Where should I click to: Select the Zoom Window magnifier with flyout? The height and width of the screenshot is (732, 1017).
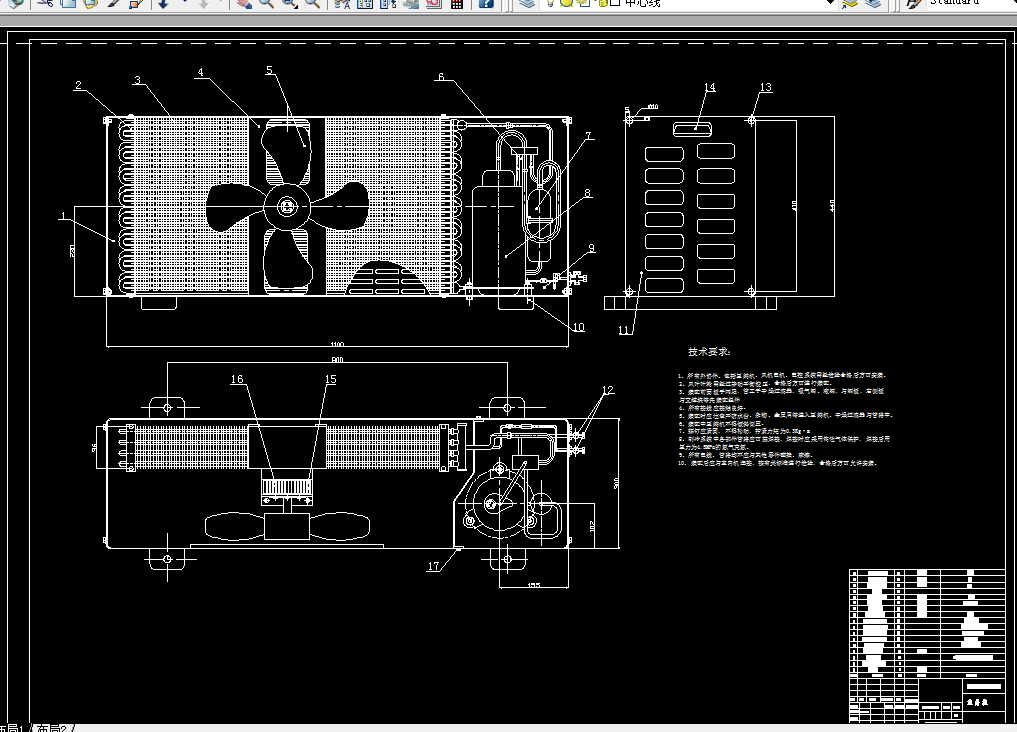tap(290, 3)
